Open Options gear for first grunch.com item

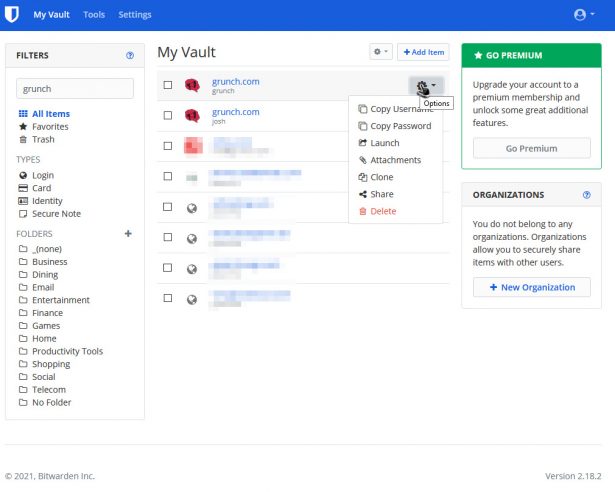(x=426, y=85)
